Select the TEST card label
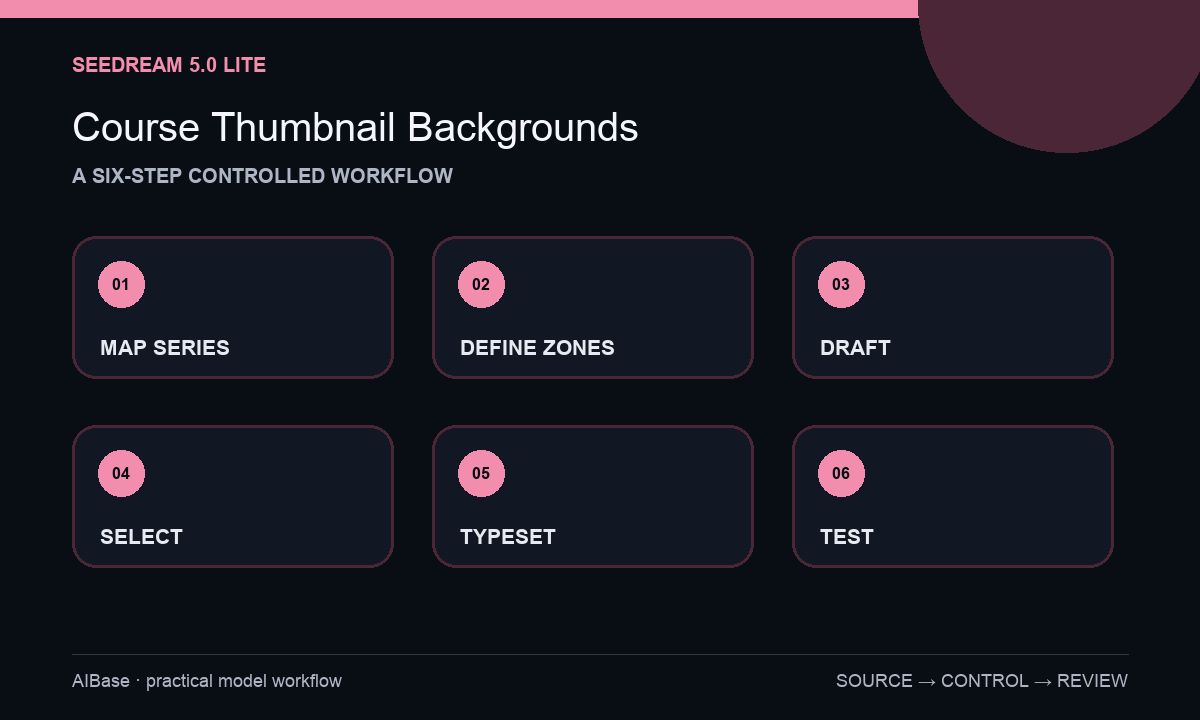The image size is (1200, 720). pos(846,537)
